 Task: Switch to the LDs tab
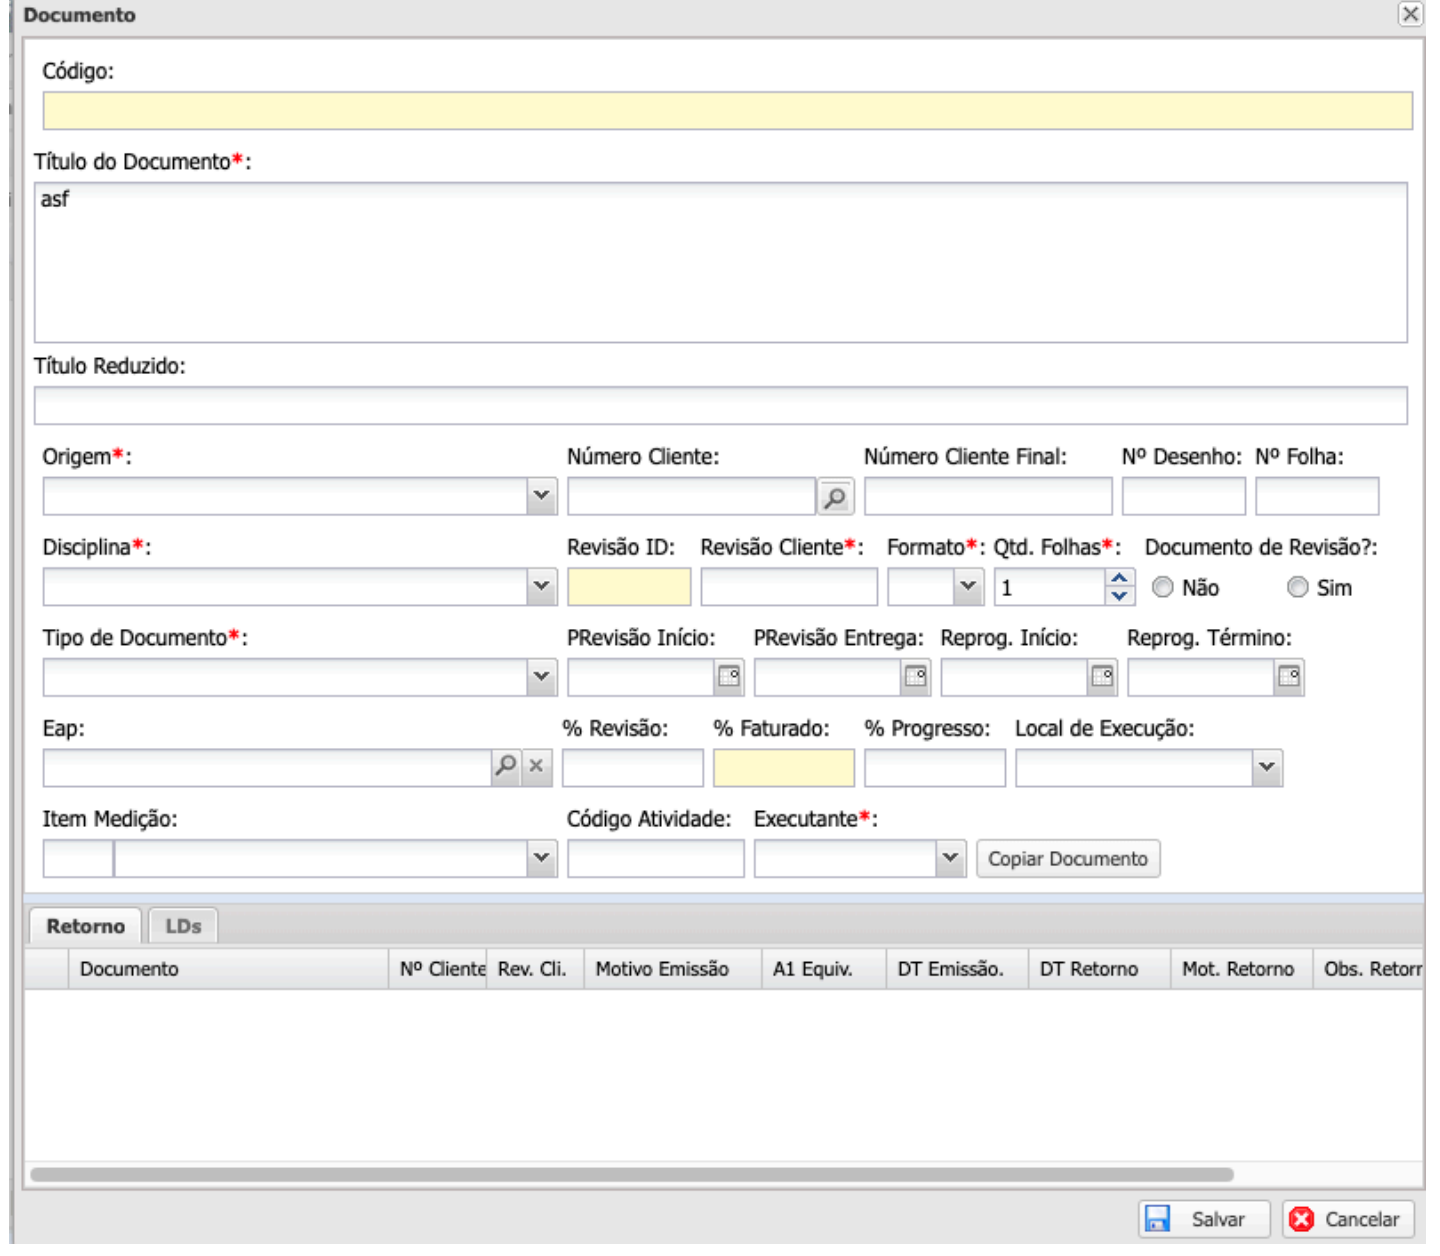point(183,926)
